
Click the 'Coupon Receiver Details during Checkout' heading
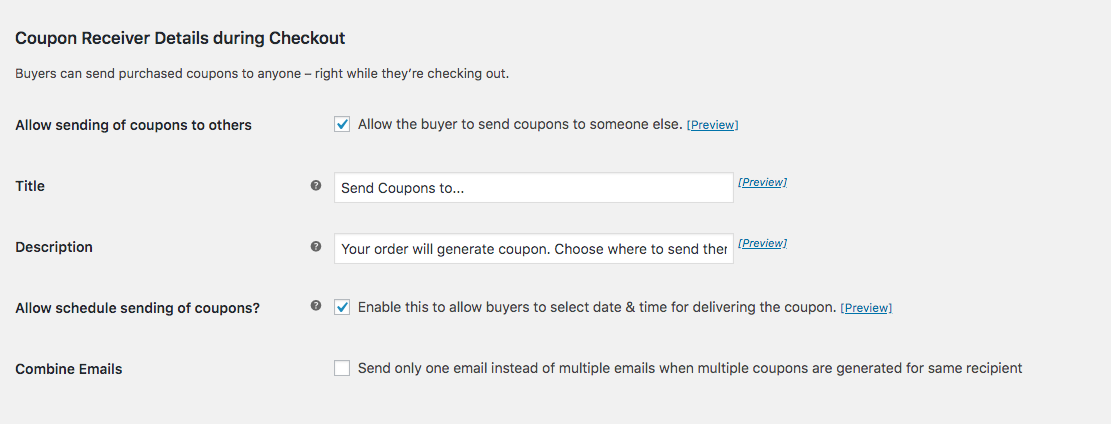pos(180,38)
